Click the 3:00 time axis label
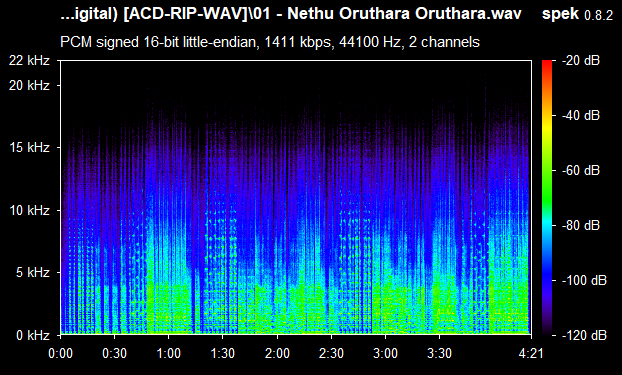This screenshot has width=622, height=375. (x=386, y=353)
